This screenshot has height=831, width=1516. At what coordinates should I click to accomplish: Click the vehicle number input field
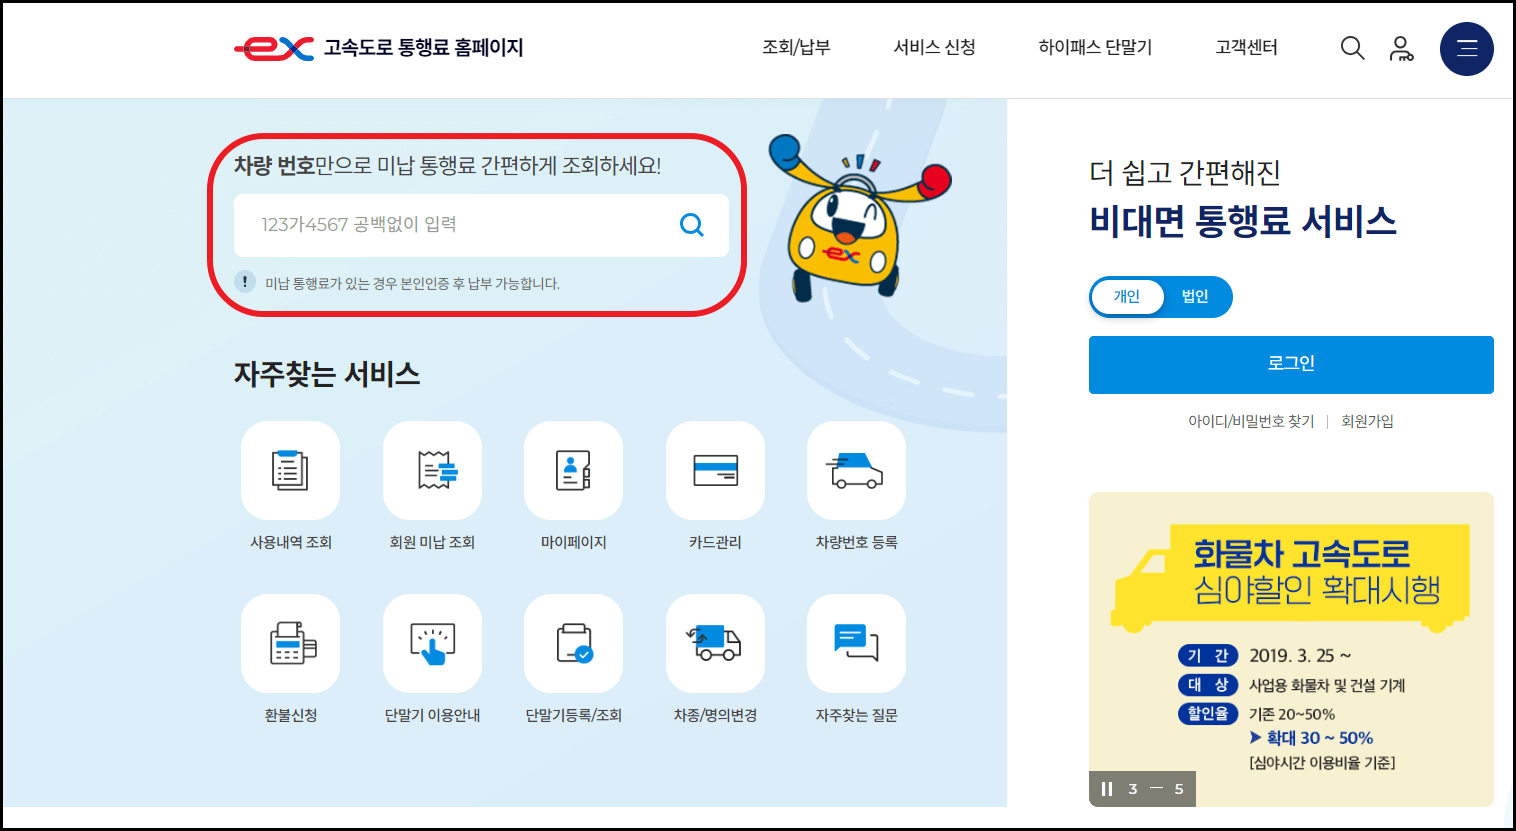coord(460,224)
